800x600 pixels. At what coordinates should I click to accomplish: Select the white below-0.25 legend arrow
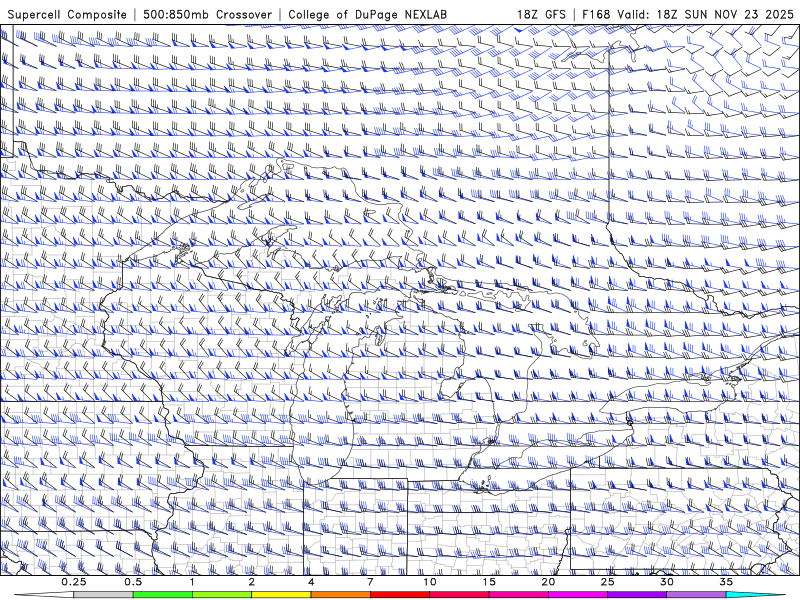click(44, 595)
